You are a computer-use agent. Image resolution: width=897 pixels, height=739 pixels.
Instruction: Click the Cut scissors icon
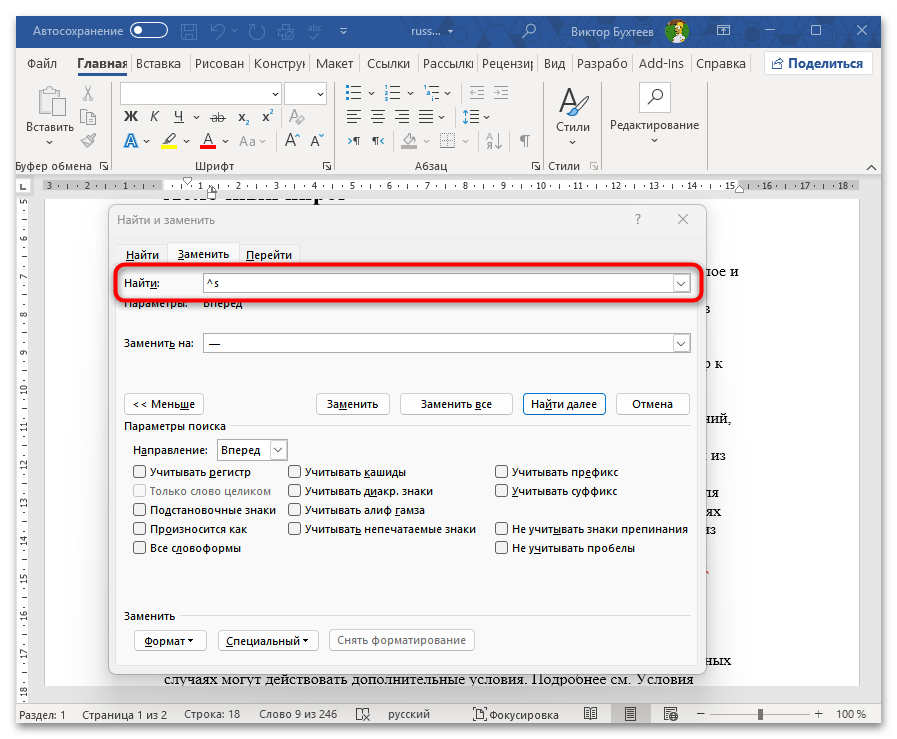[x=88, y=93]
